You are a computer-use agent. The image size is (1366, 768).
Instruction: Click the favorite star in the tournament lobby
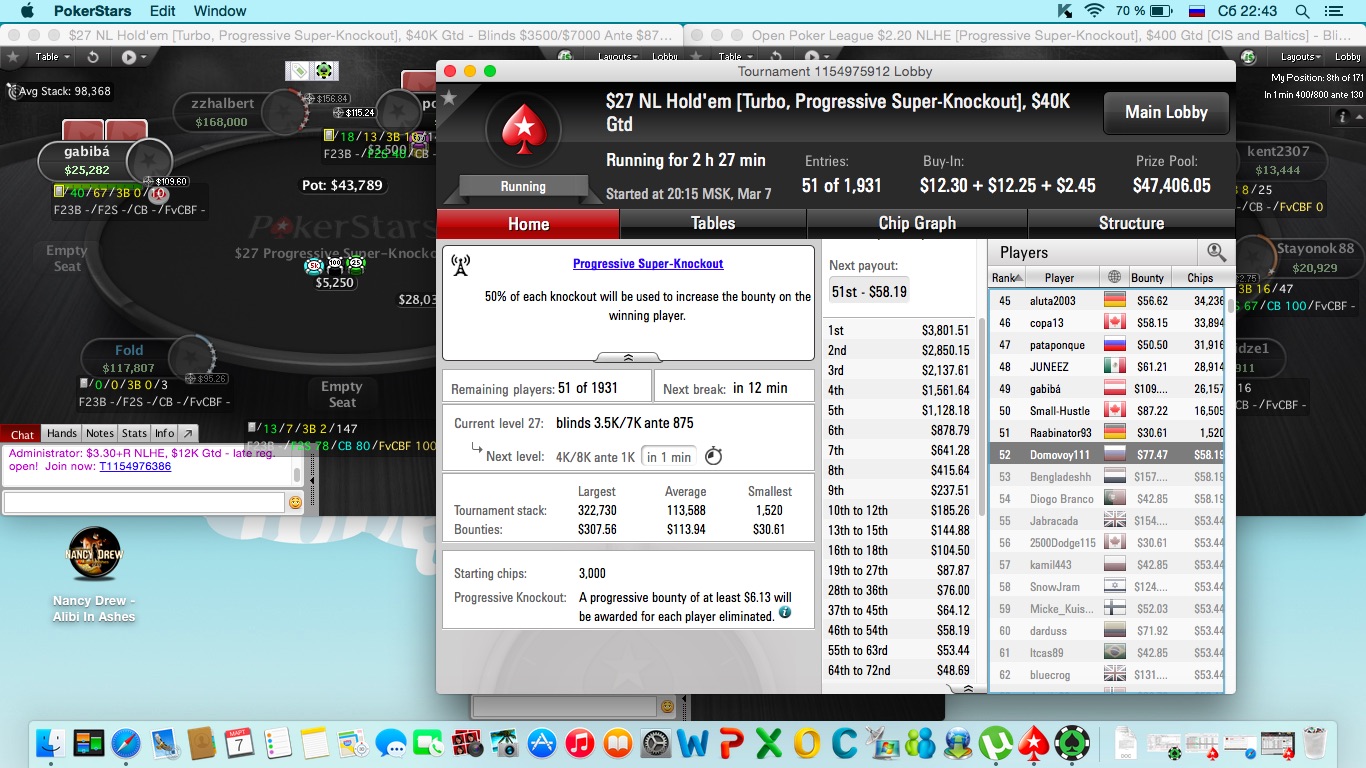[x=449, y=98]
